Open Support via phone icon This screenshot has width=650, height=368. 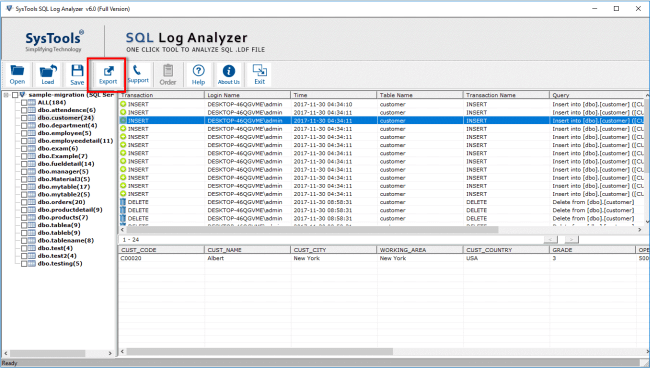[x=138, y=75]
